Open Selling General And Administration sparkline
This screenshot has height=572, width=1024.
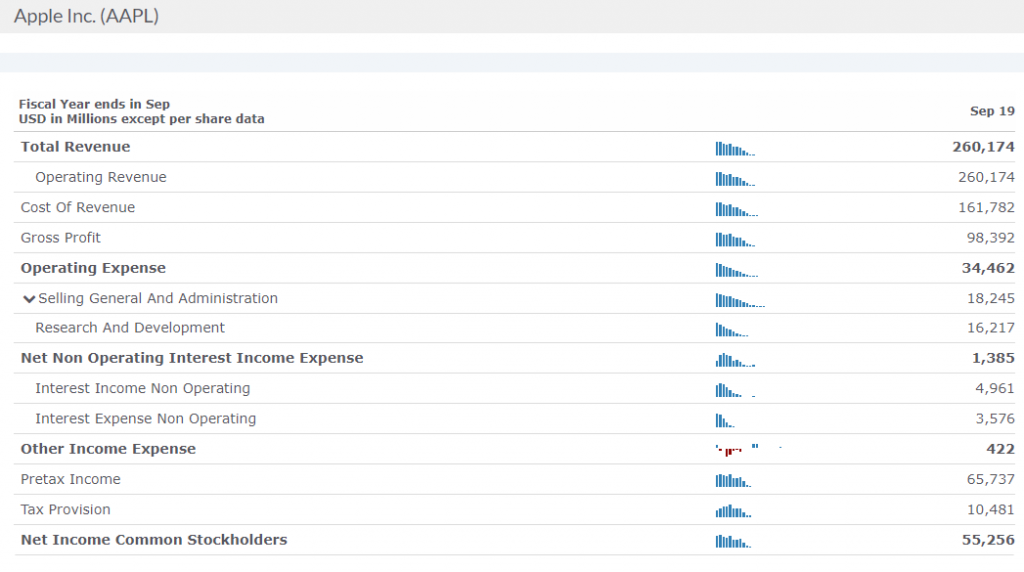tap(740, 300)
